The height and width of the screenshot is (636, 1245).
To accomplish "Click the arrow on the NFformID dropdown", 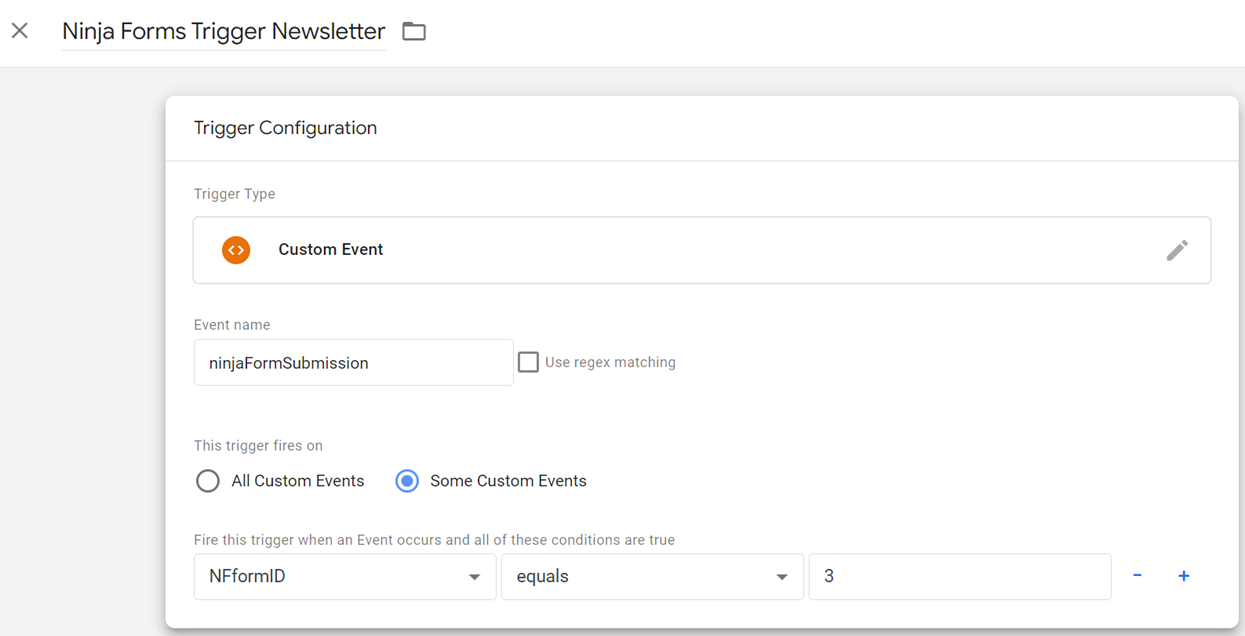I will click(x=475, y=577).
